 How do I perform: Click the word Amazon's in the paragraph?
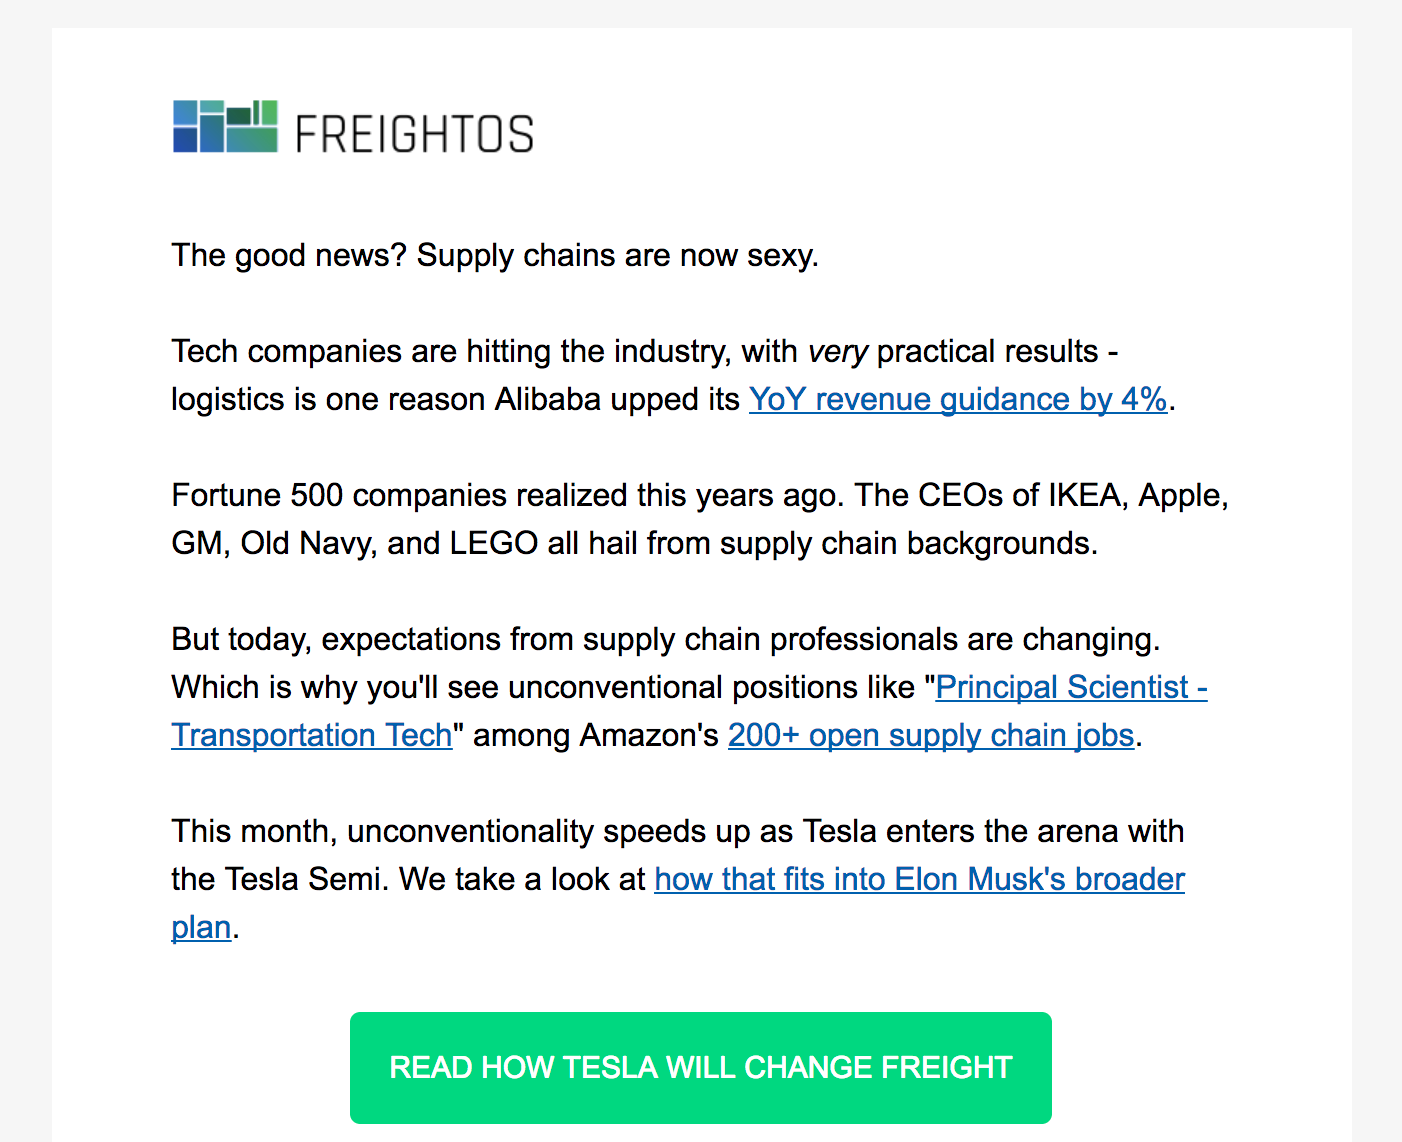click(649, 735)
